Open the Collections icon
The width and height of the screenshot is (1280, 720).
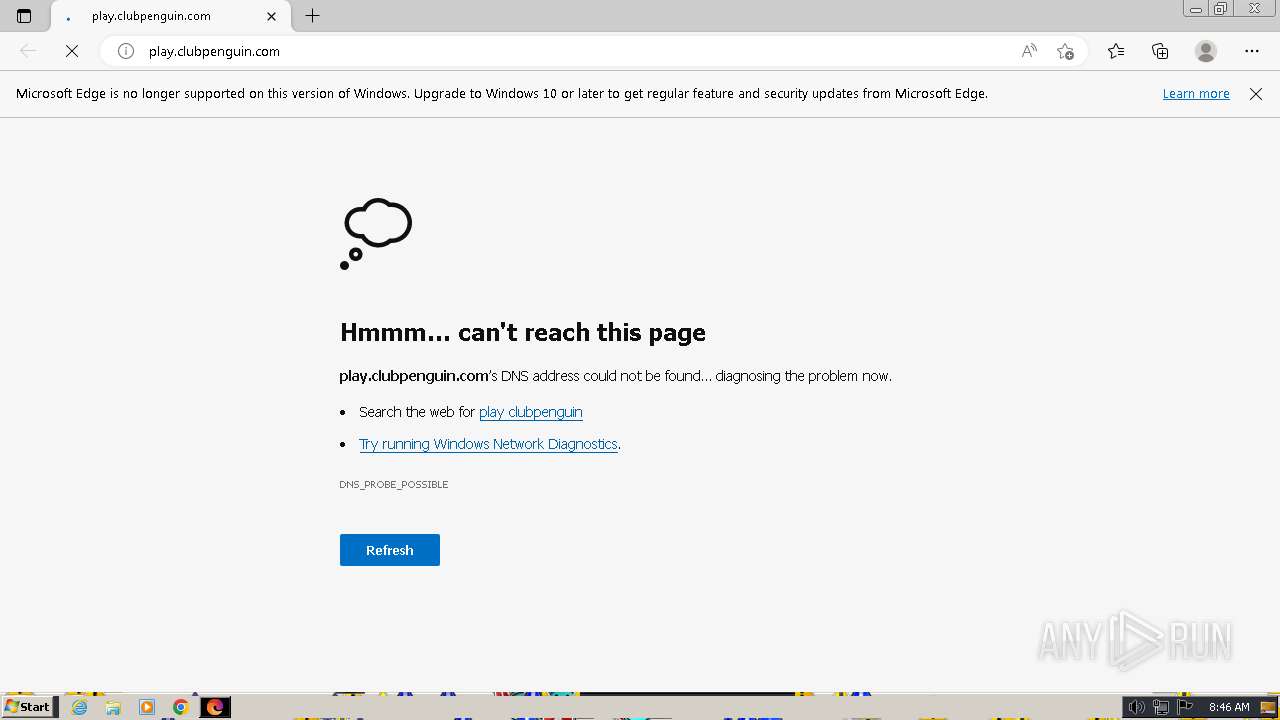pos(1160,51)
